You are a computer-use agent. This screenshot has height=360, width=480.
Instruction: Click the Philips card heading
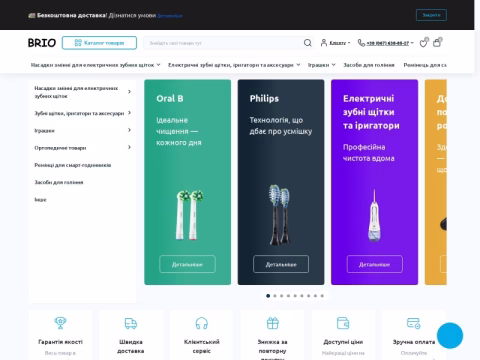tap(264, 99)
